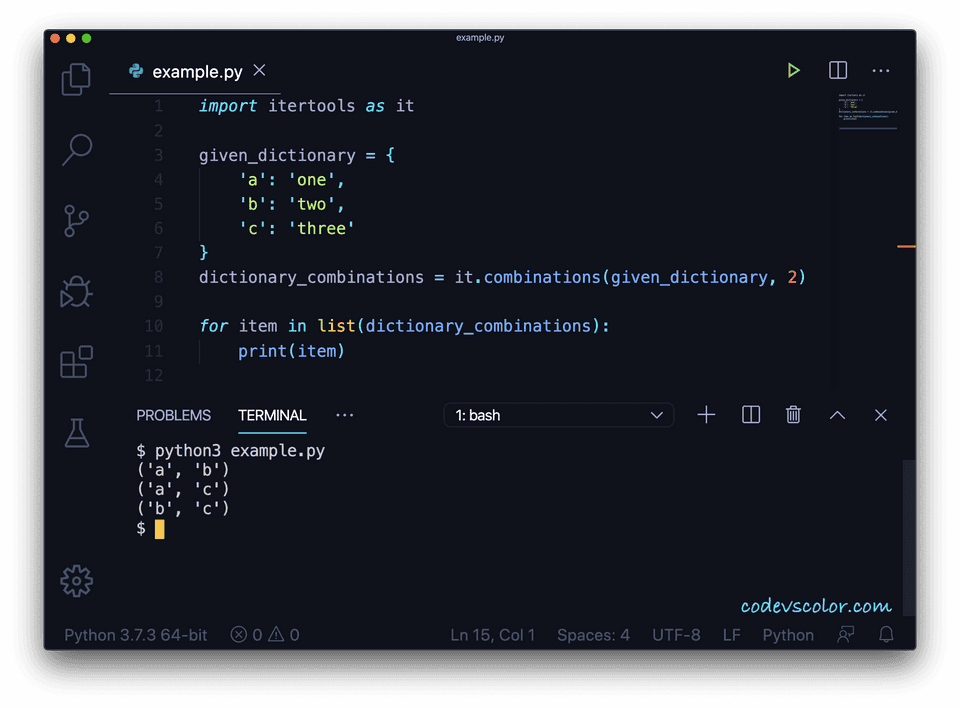960x708 pixels.
Task: Create a new terminal with the plus icon
Action: point(706,414)
